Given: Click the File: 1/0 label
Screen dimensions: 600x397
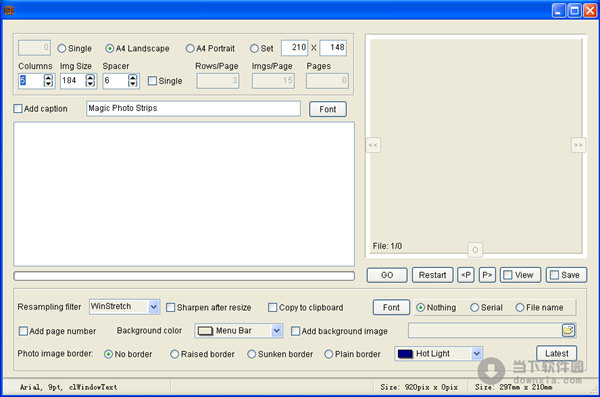Looking at the screenshot, I should tap(387, 246).
